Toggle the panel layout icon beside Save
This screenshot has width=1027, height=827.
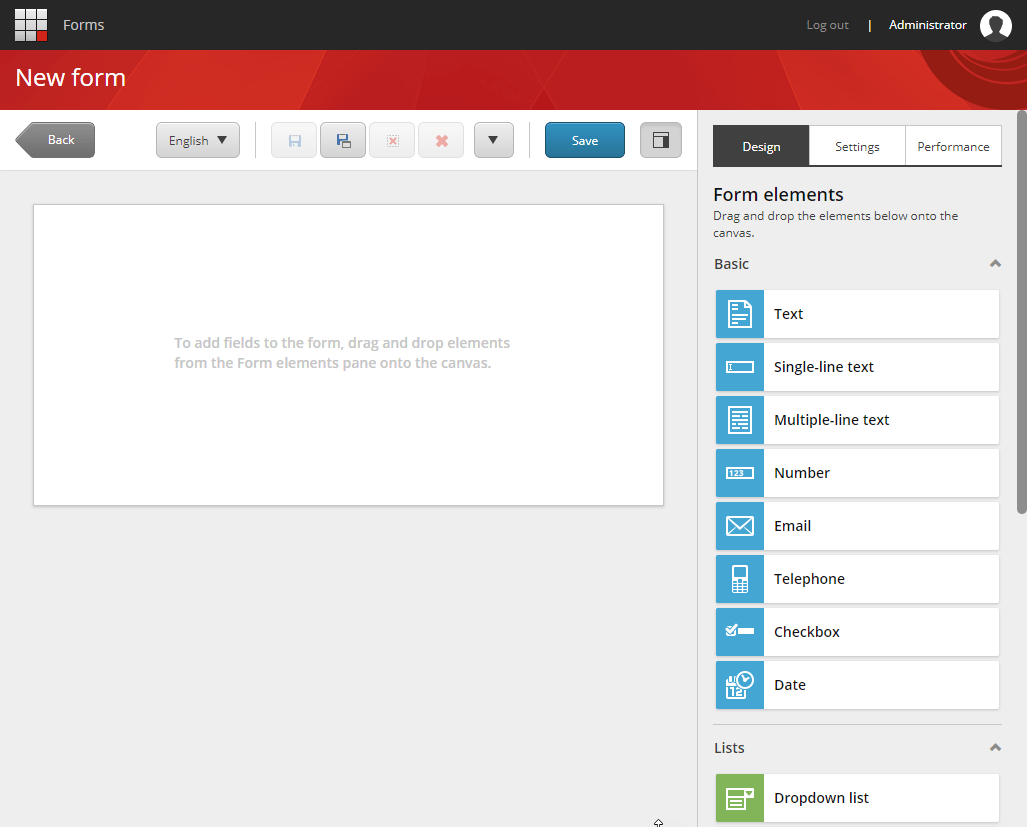660,140
